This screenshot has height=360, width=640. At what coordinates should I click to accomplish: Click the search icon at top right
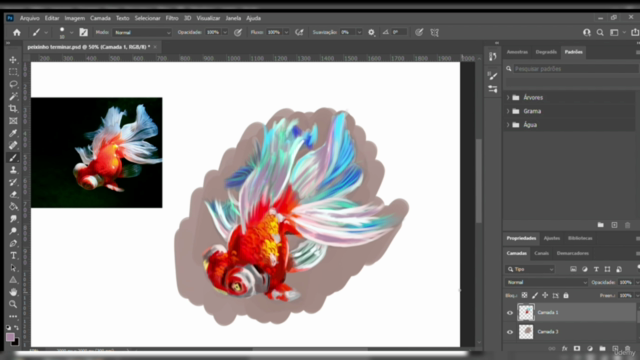point(600,32)
